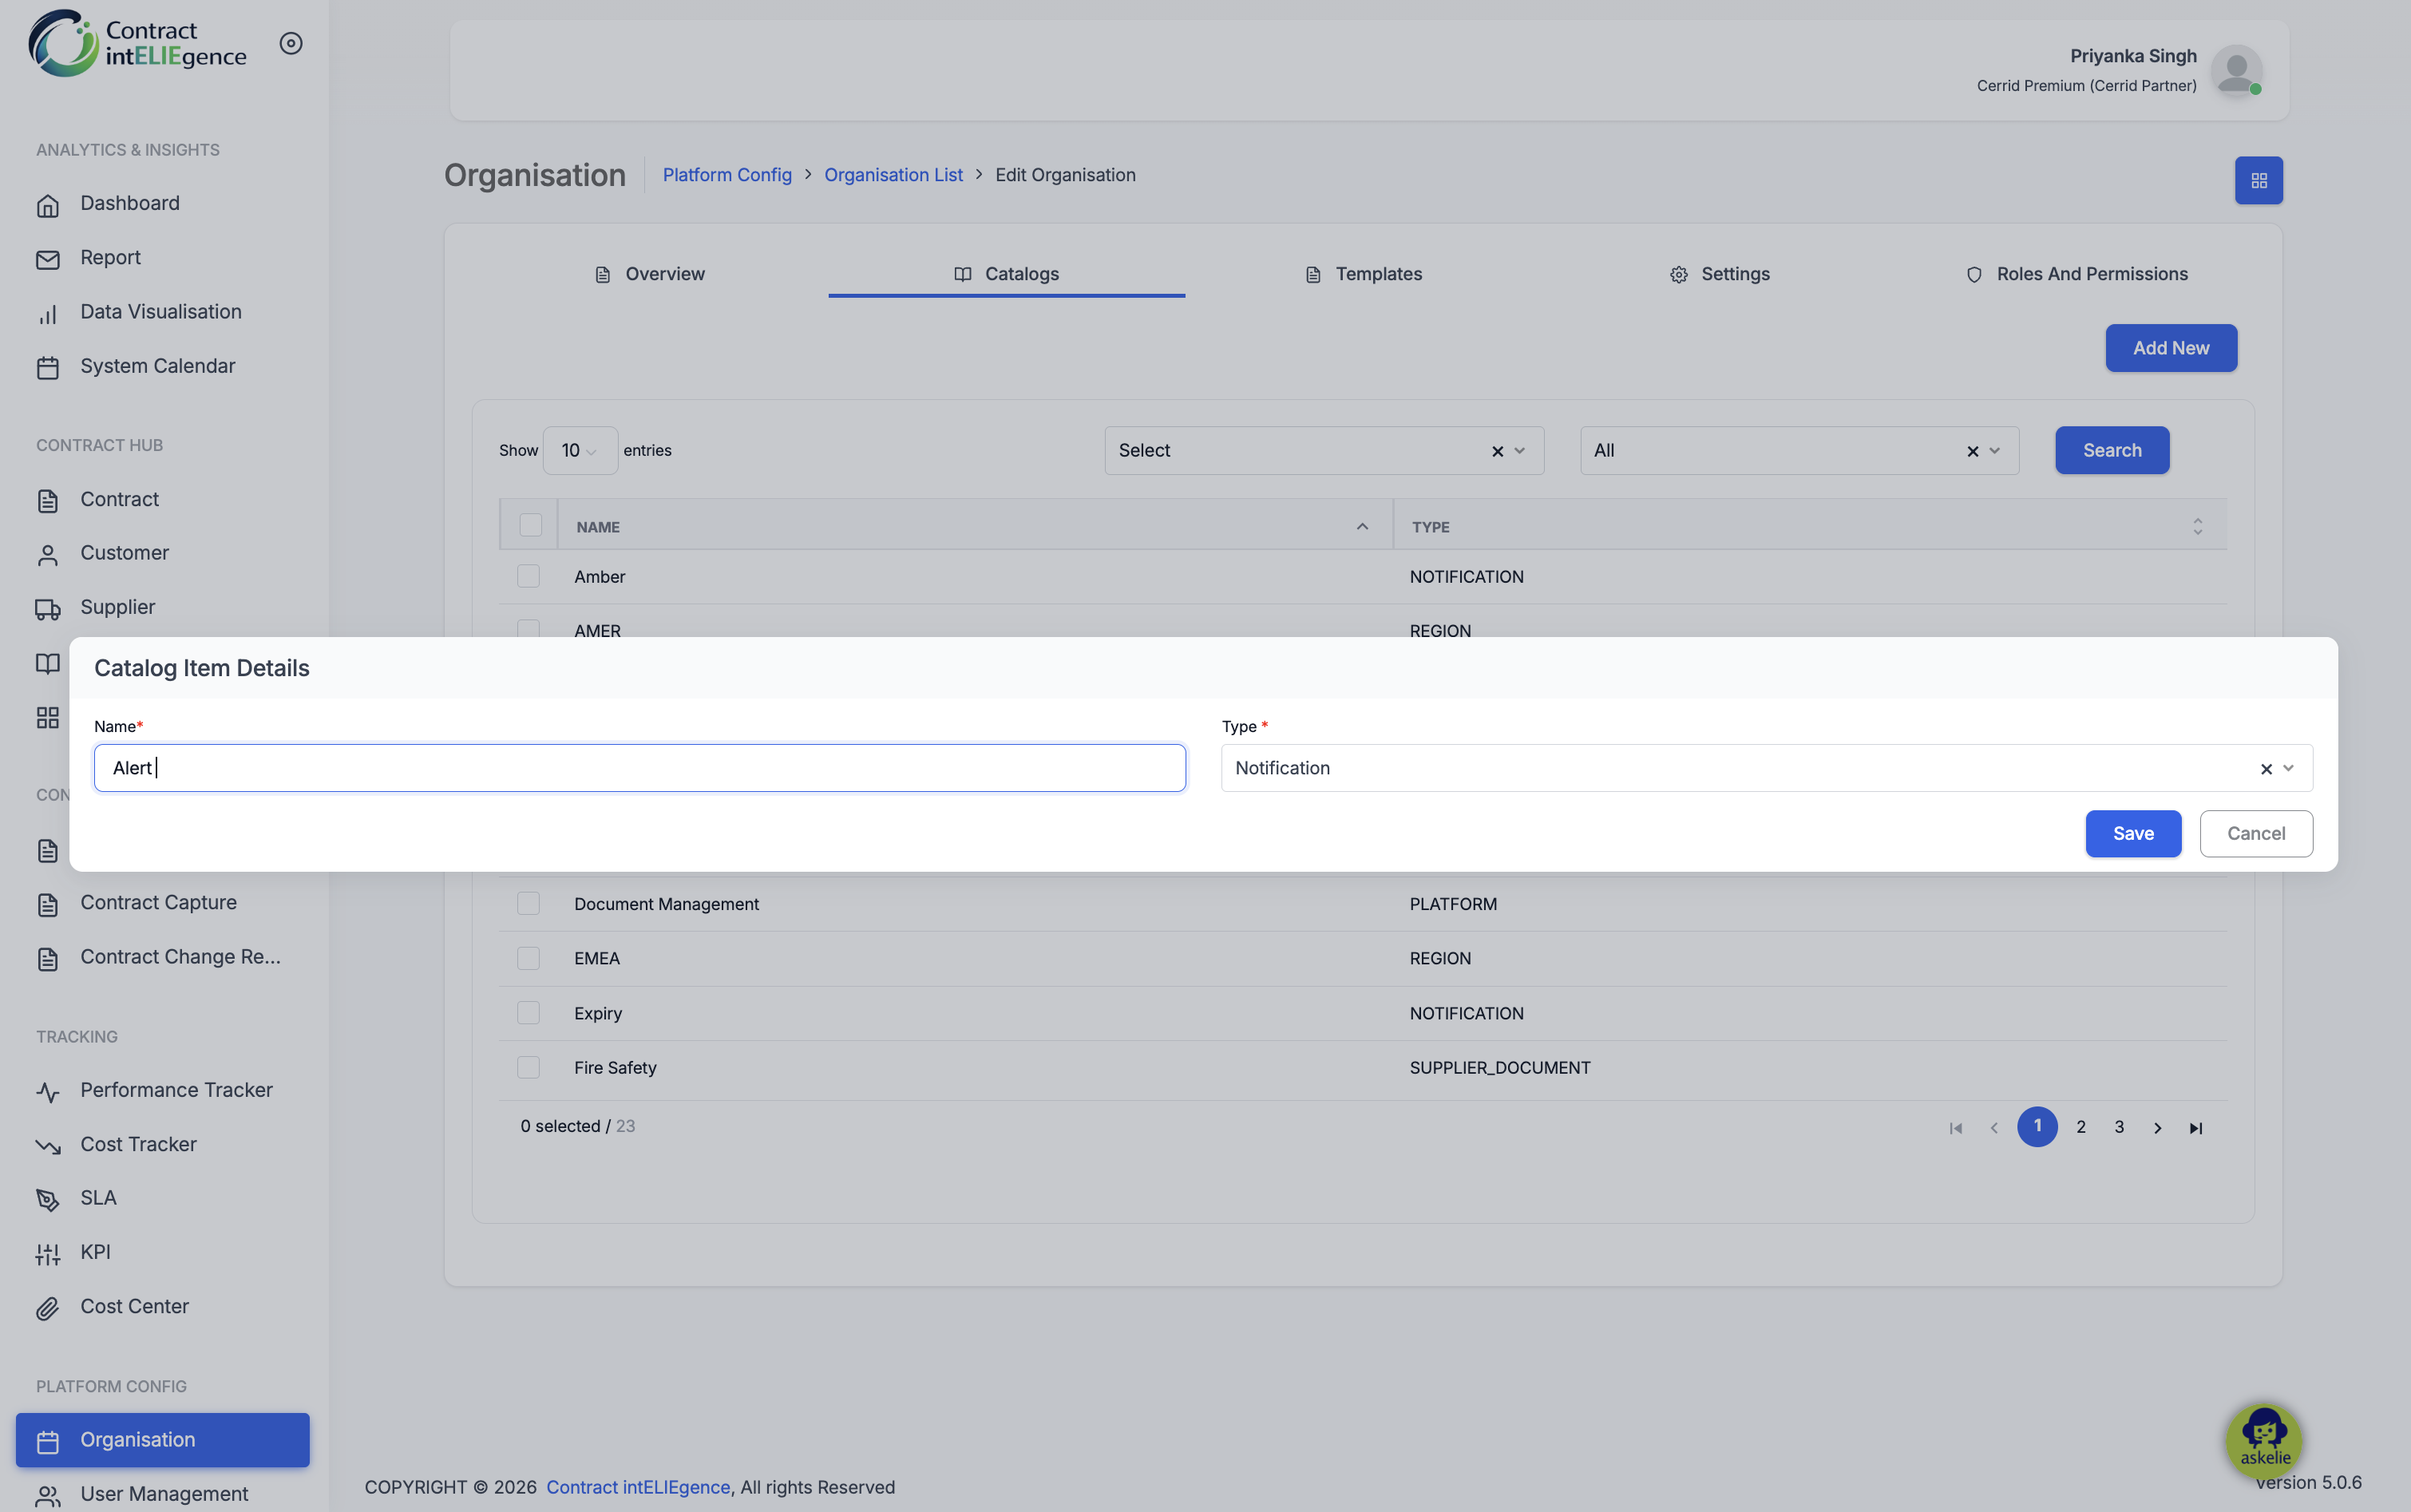Select current page 1 button

click(x=2037, y=1127)
